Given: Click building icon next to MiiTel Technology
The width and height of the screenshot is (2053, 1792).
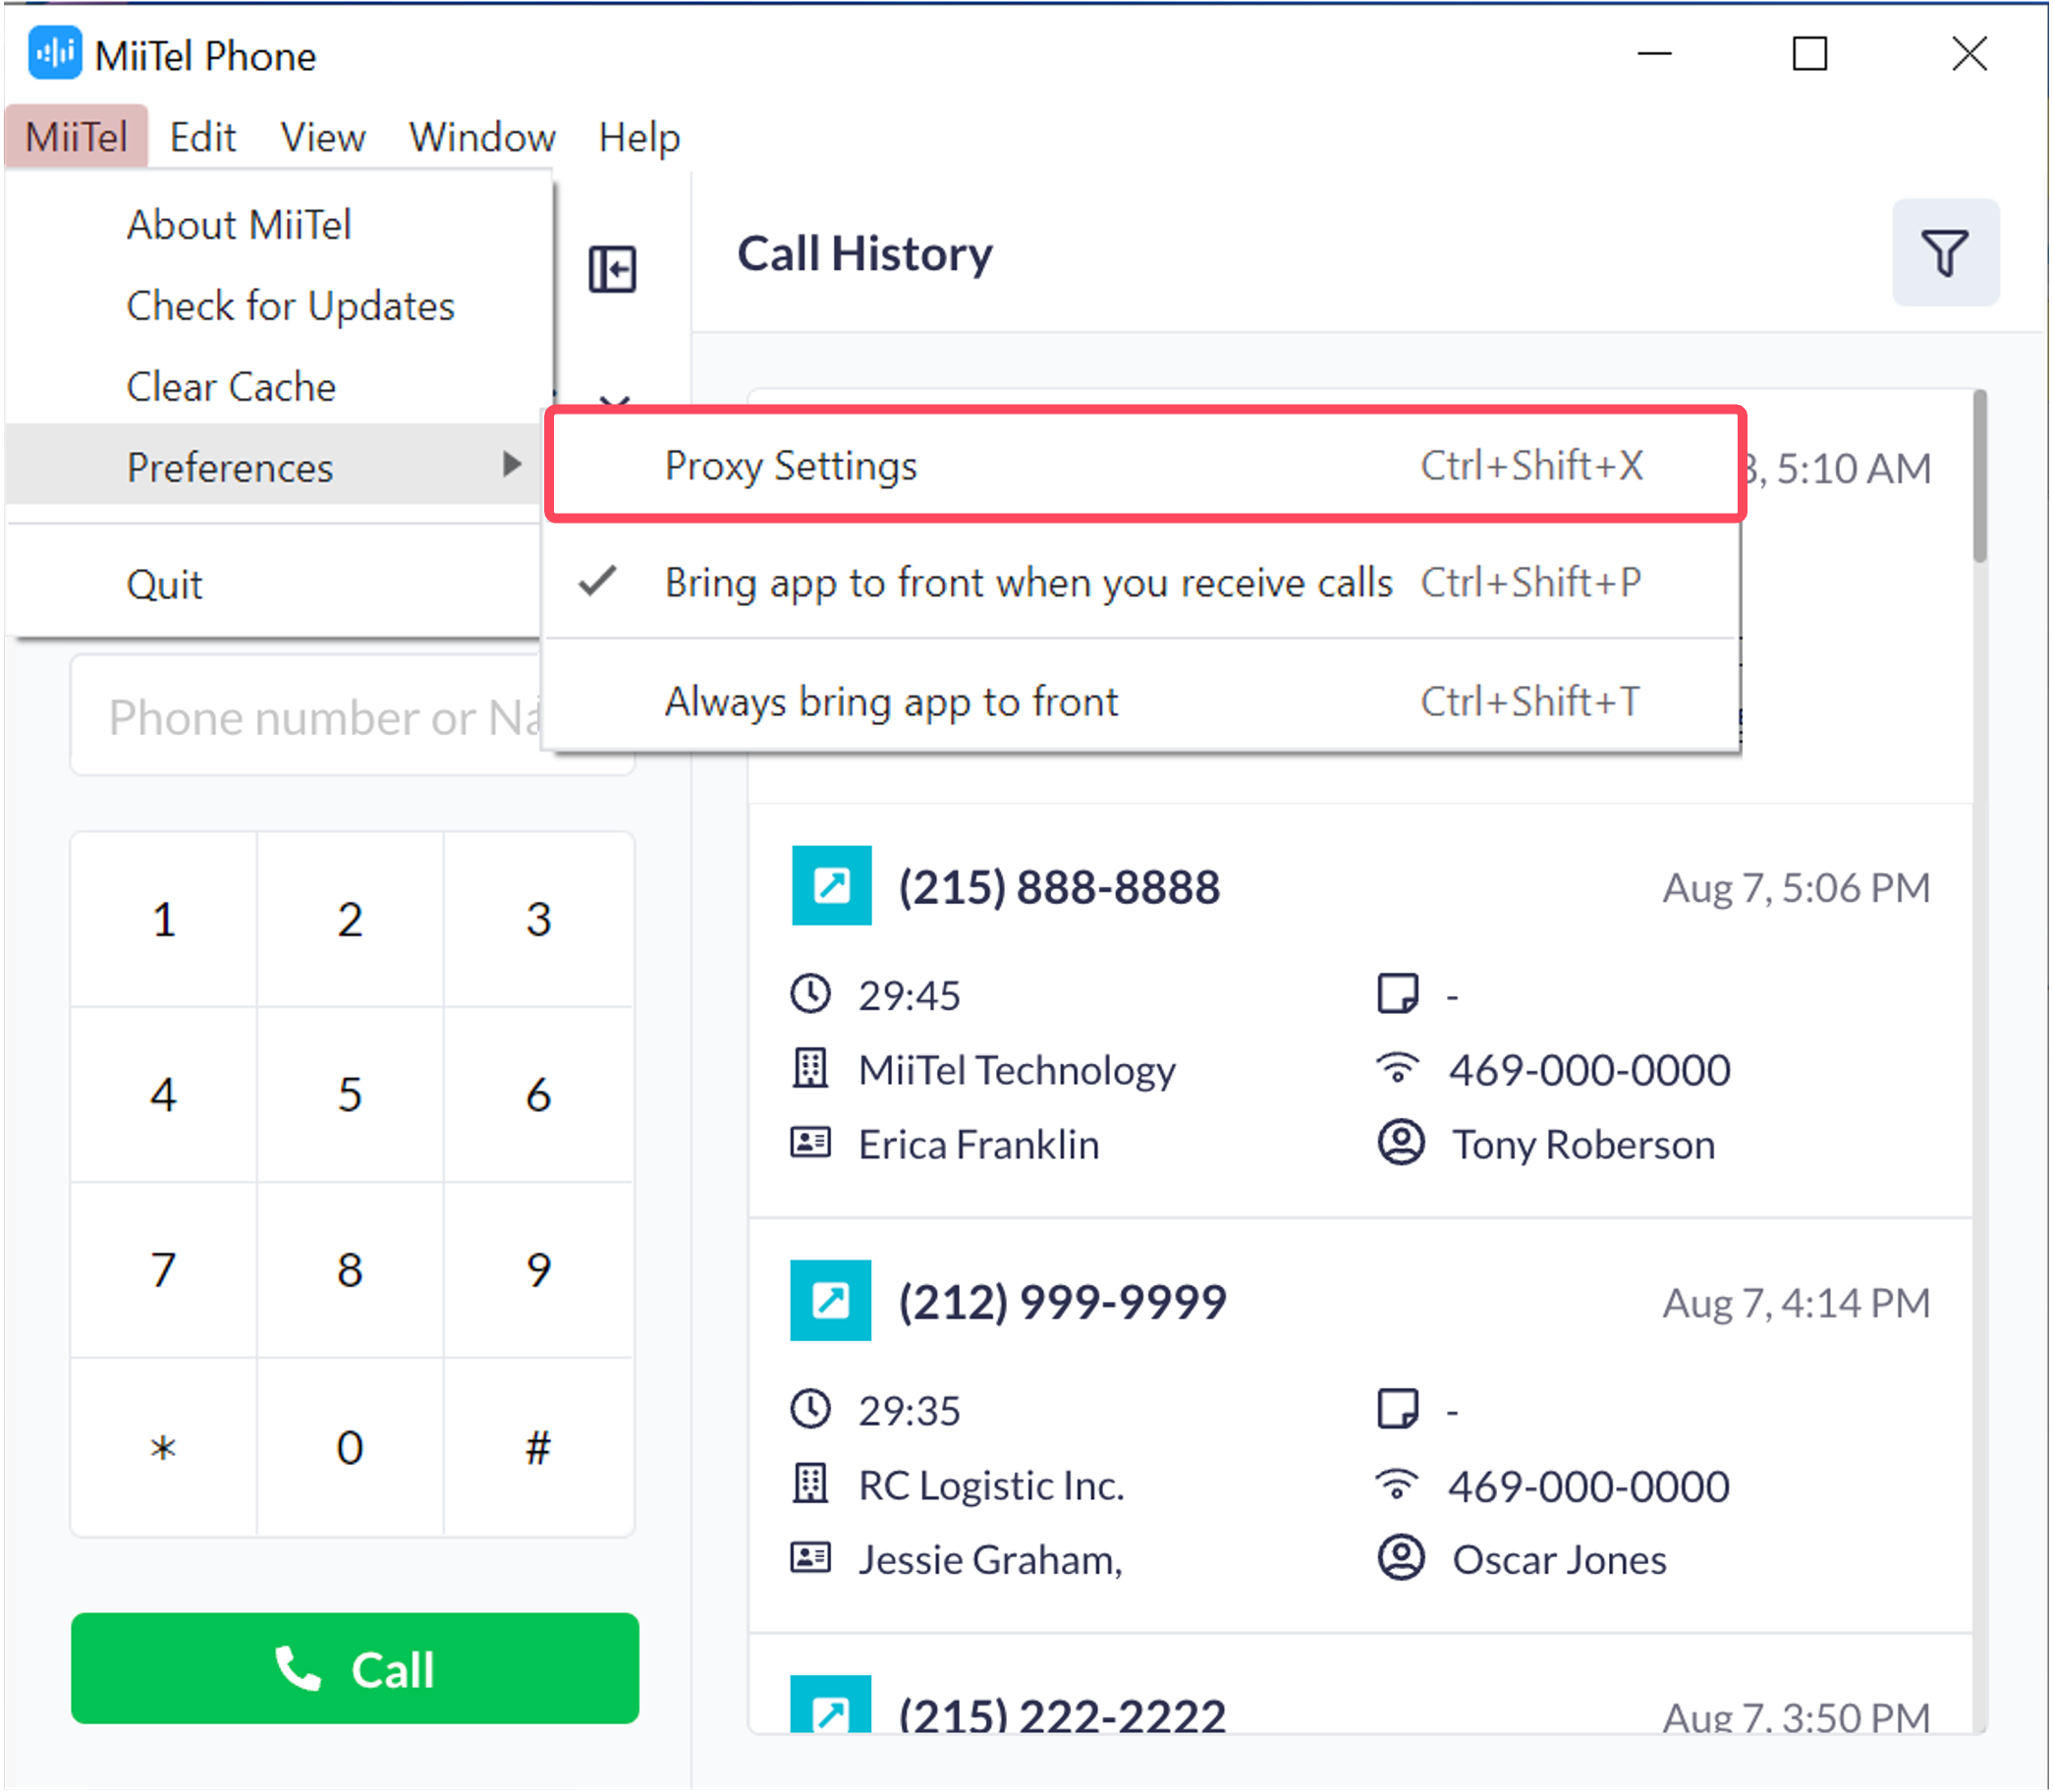Looking at the screenshot, I should point(811,1069).
